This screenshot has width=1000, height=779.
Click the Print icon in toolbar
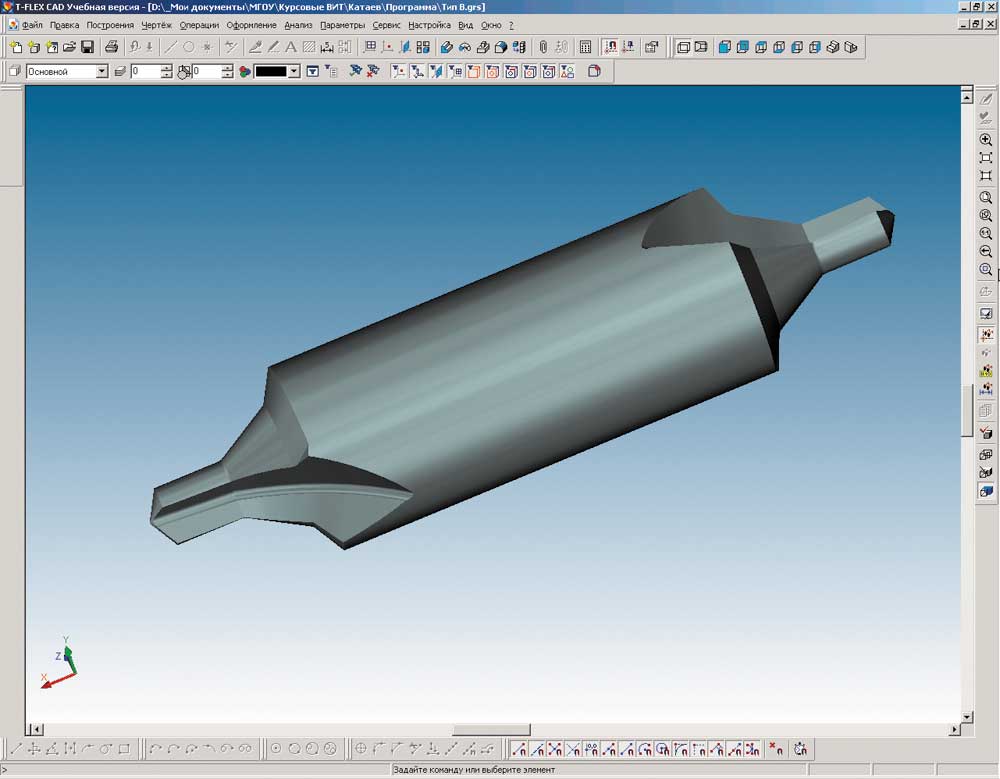[112, 47]
